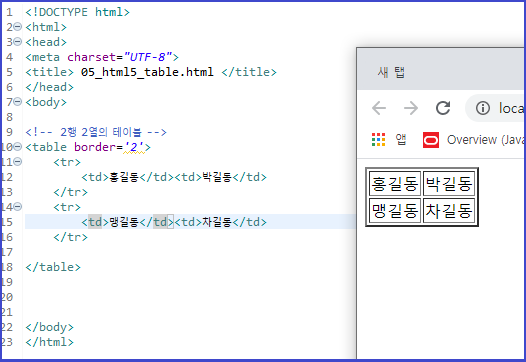This screenshot has width=526, height=362.
Task: Collapse the head tag fold on line 3
Action: pos(18,42)
